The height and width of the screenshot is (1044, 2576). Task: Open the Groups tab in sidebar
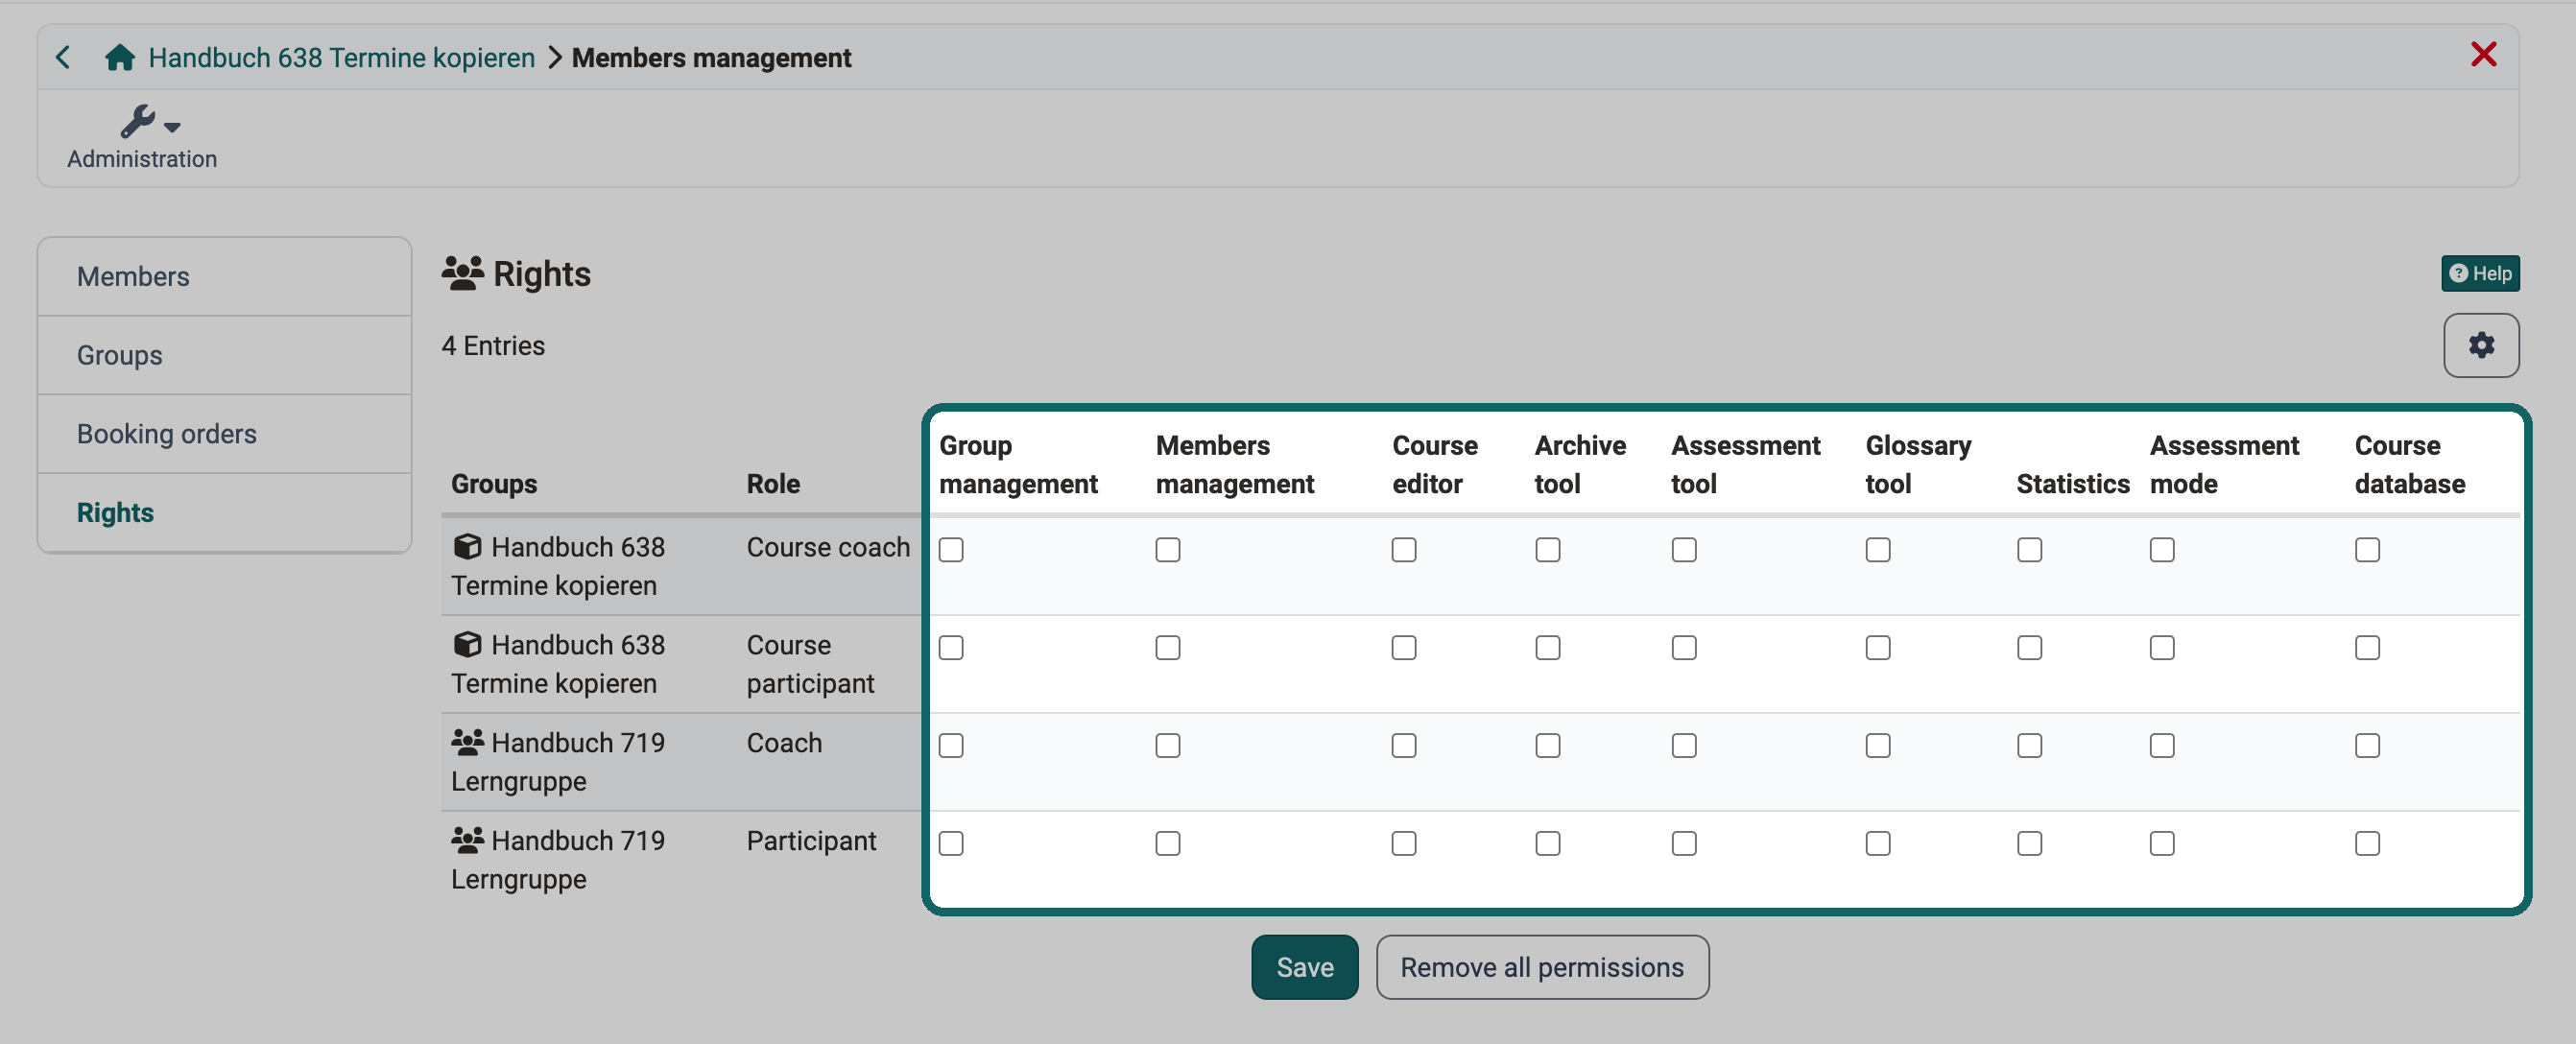pyautogui.click(x=225, y=356)
